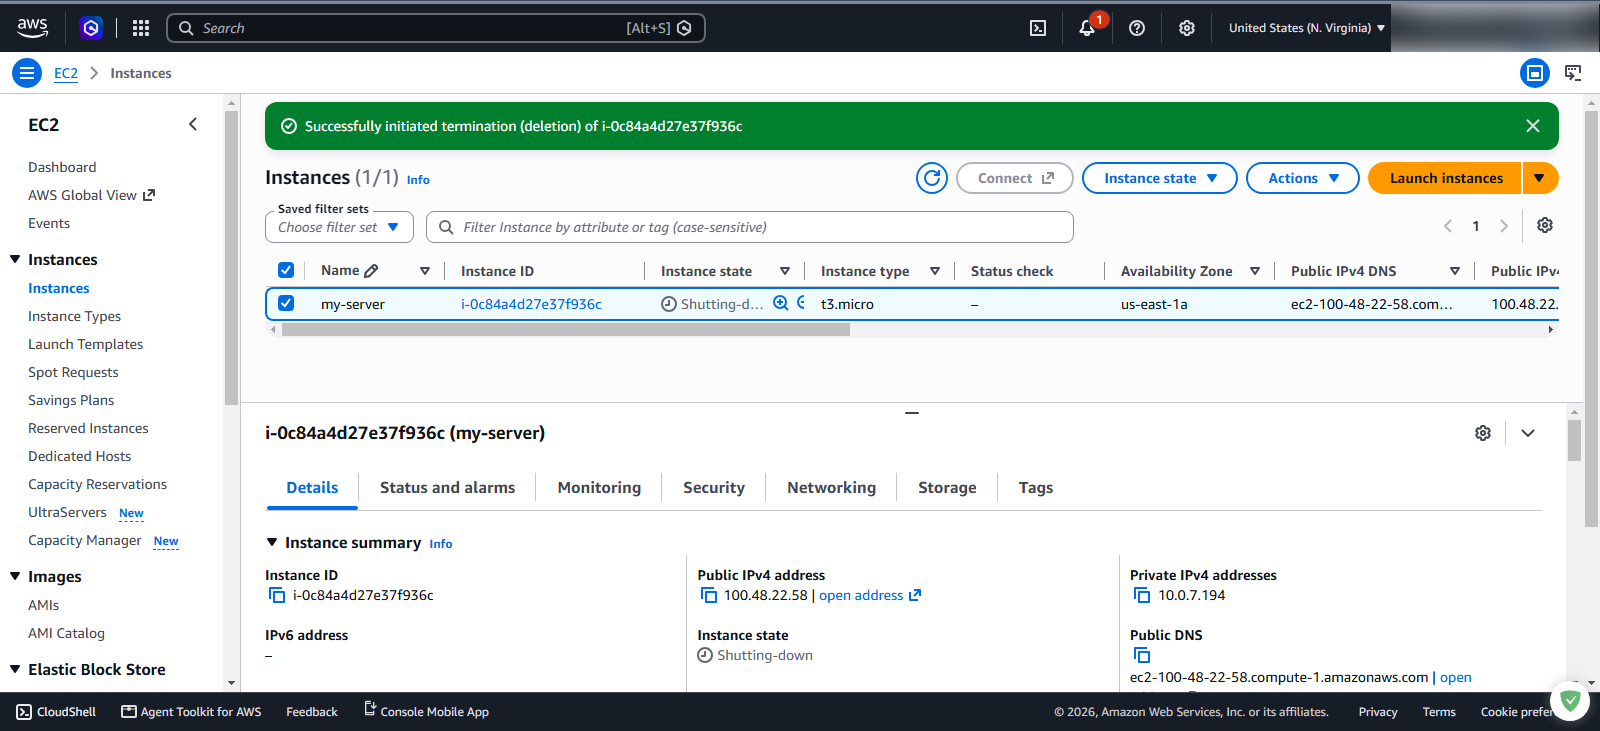Open the Instance state dropdown
This screenshot has height=731, width=1600.
pos(1160,178)
